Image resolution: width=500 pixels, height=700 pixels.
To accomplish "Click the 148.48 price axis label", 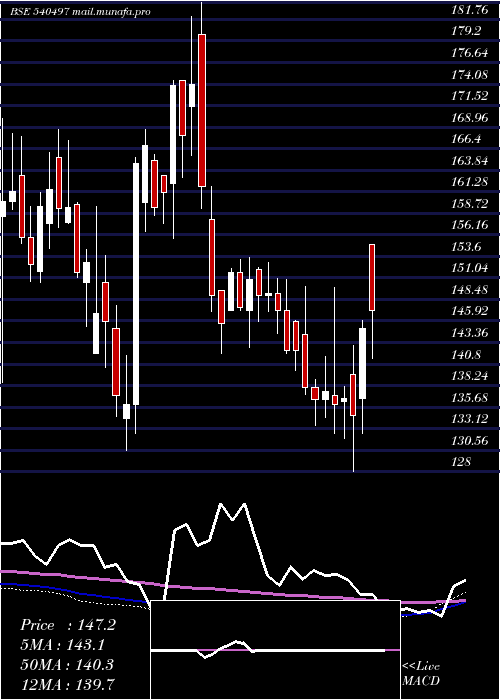I will coord(469,290).
